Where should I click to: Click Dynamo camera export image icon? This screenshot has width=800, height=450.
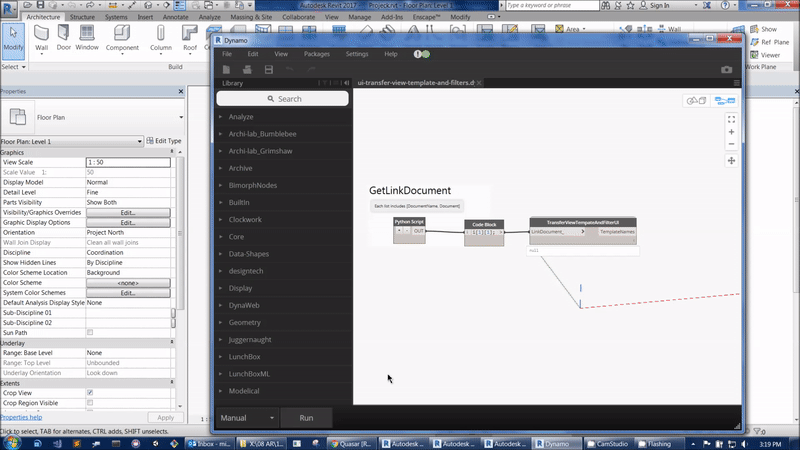pos(727,69)
